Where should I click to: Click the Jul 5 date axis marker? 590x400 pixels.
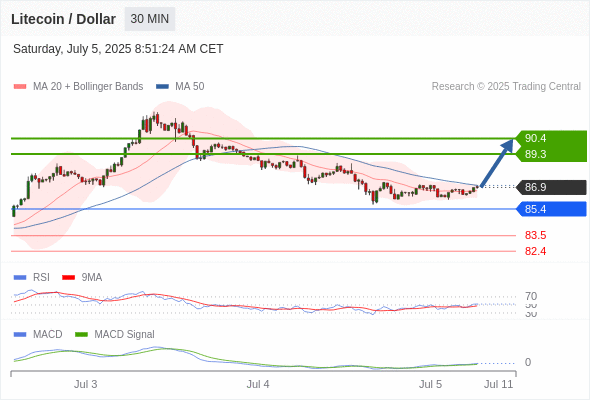(430, 384)
